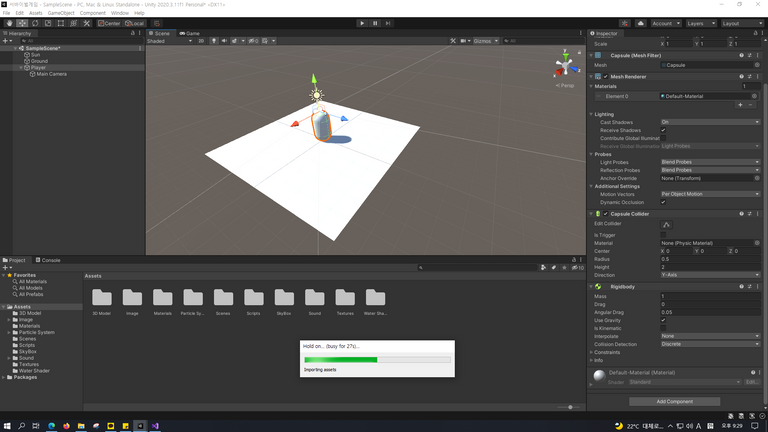Screen dimensions: 768x432
Task: Toggle the Center pivot mode button
Action: point(109,23)
